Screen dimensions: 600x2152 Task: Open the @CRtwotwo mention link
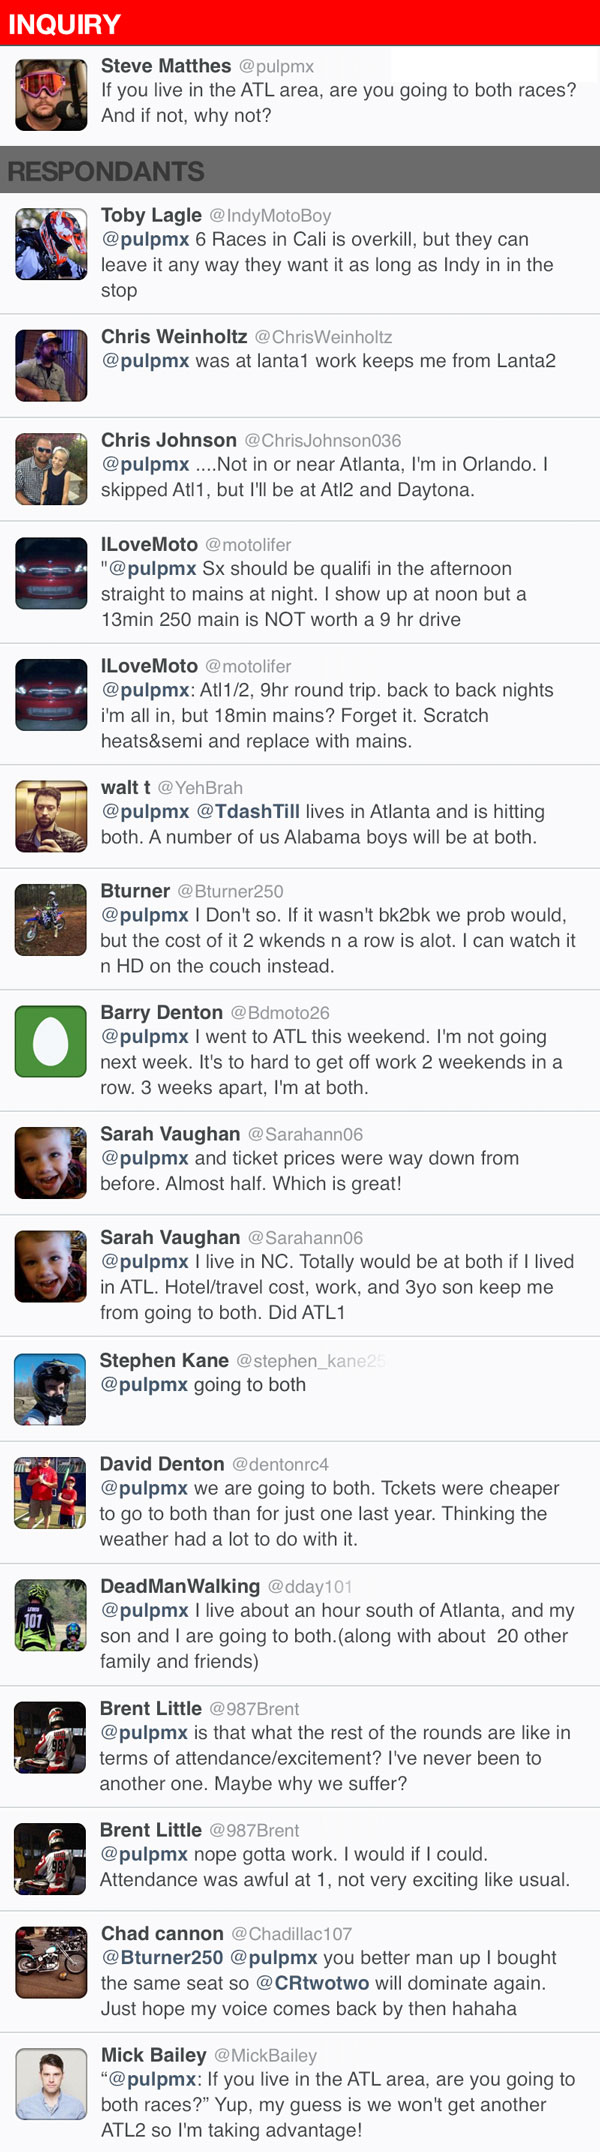313,1983
